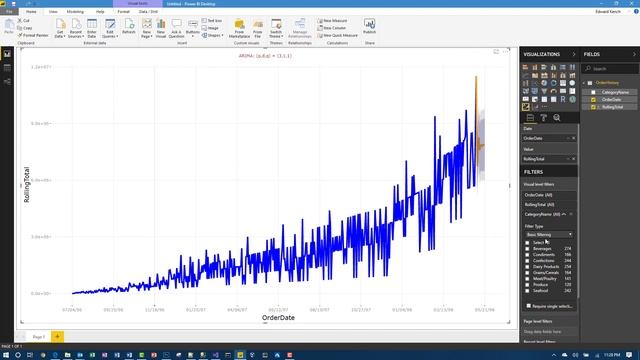The image size is (640, 360).
Task: Import custom visual From Marketplace
Action: [x=239, y=28]
